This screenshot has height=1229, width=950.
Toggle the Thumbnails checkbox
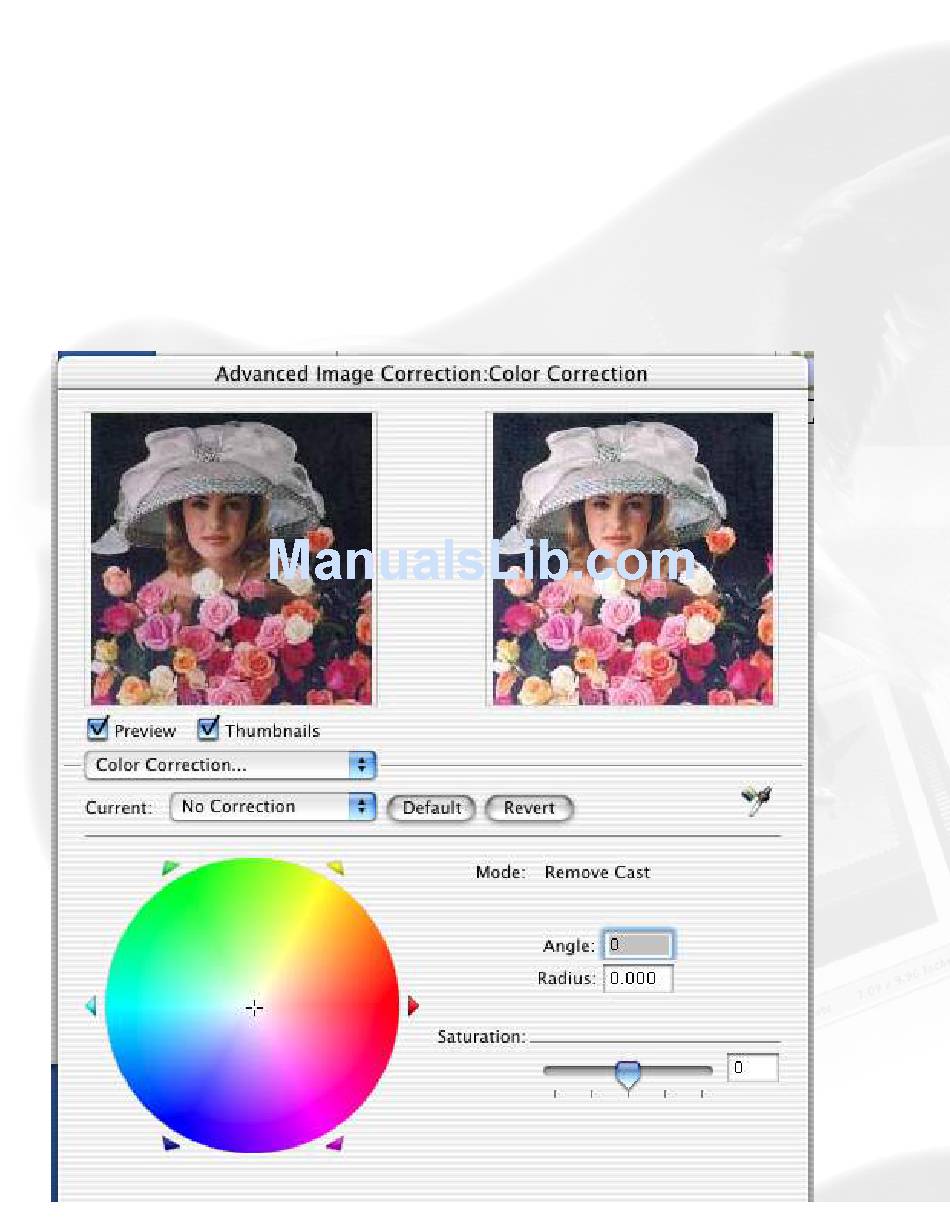[x=208, y=729]
